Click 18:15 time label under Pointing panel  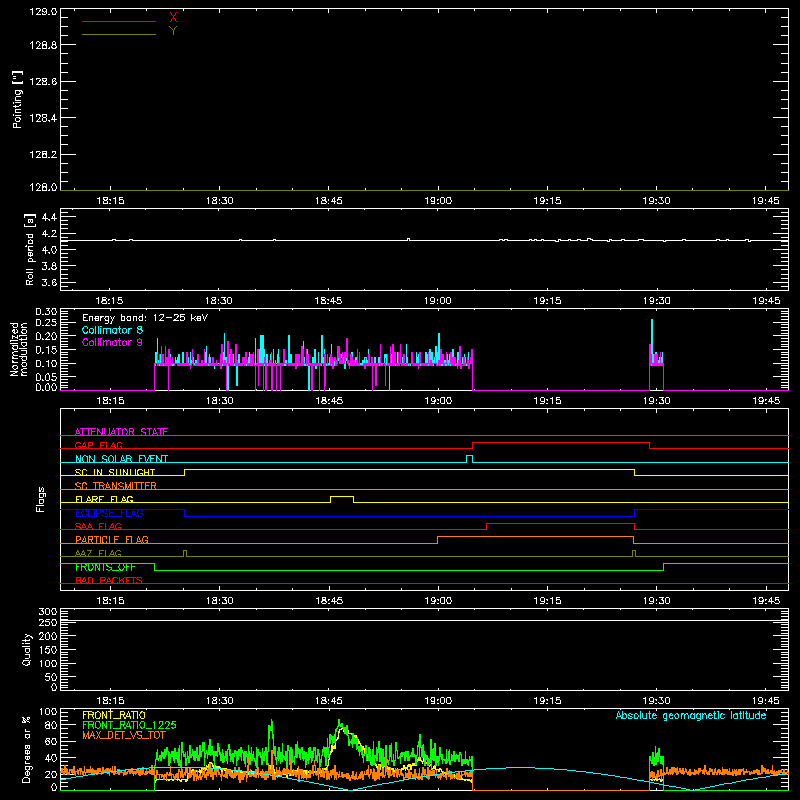click(110, 201)
